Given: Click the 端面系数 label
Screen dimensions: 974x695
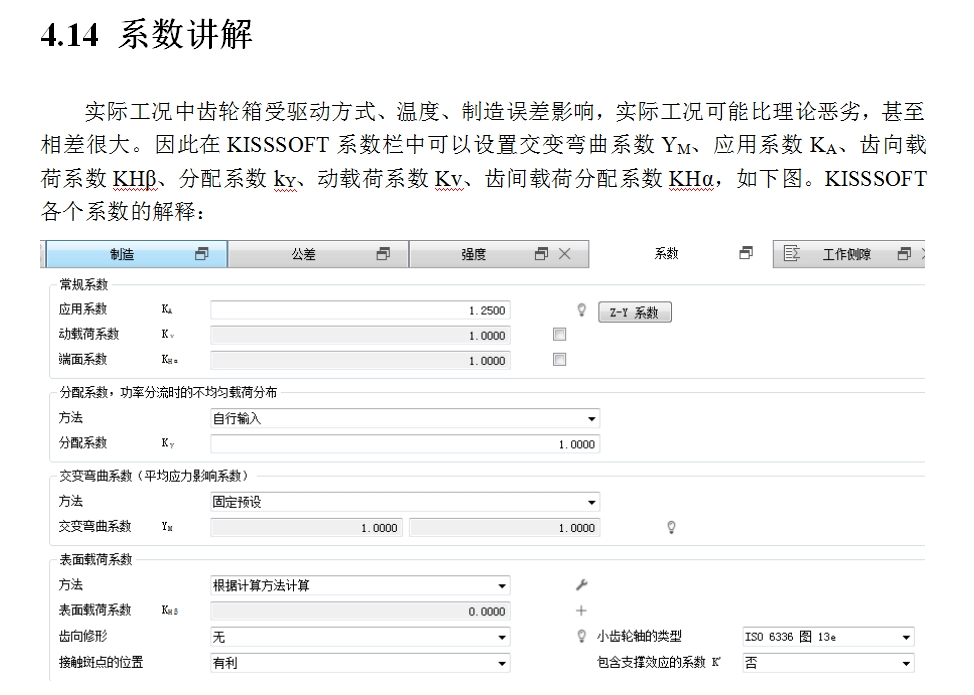Looking at the screenshot, I should click(x=83, y=359).
